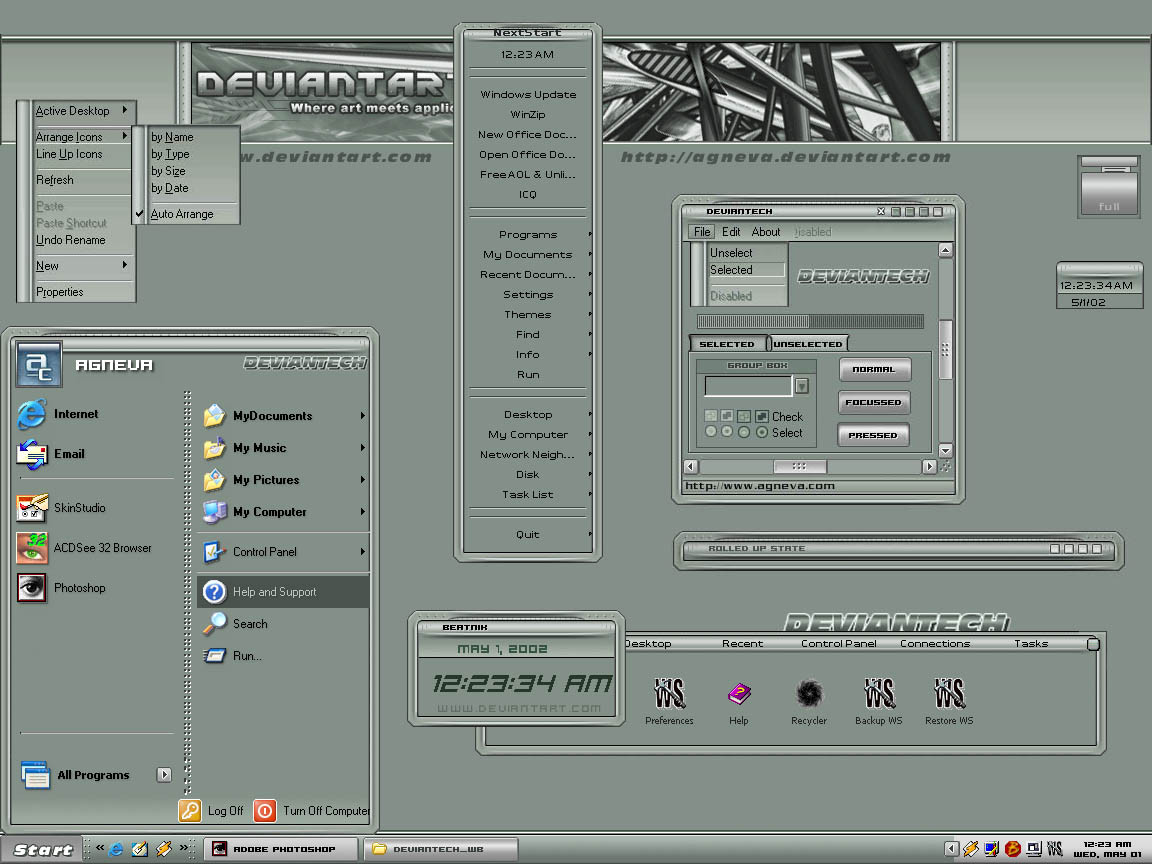Choose the enabled unselected radio in Group Box

744,433
